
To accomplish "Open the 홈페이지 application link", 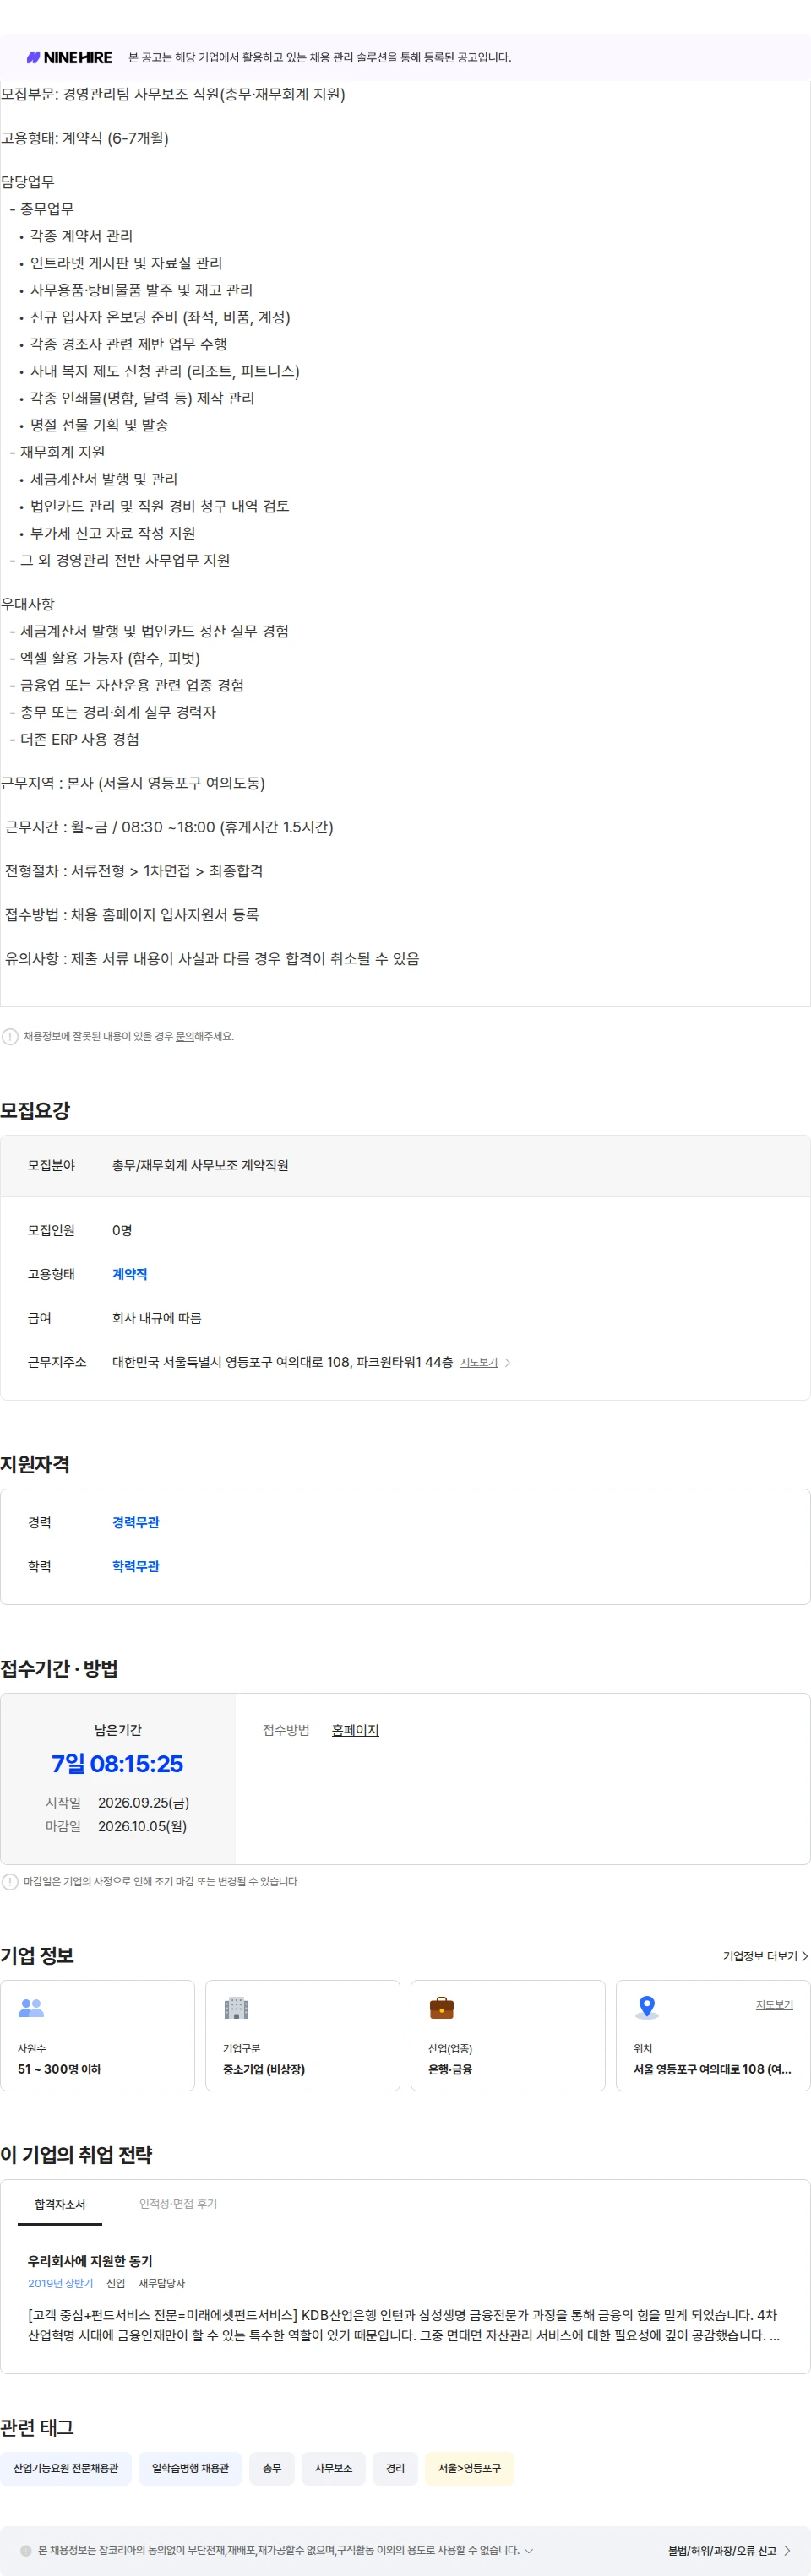I will 355,1730.
